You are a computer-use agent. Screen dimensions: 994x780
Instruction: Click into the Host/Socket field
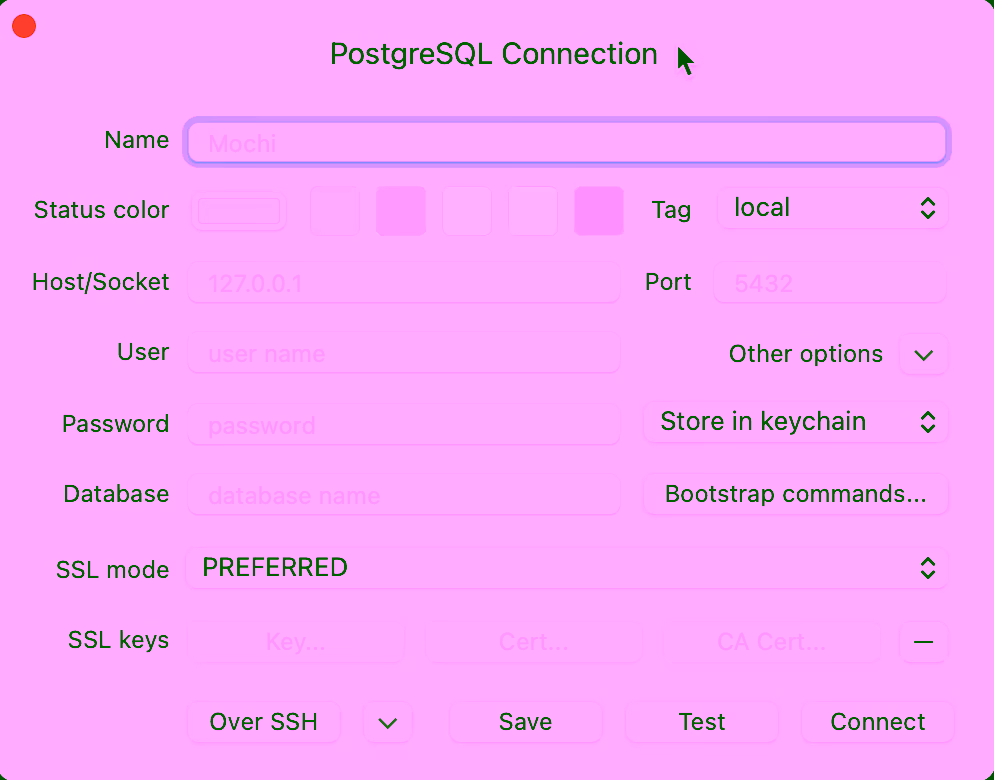[404, 284]
